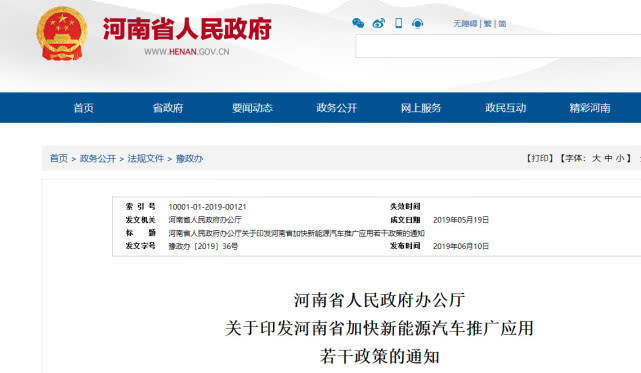Open the 要闻动态 navigation menu
The height and width of the screenshot is (373, 641).
click(252, 108)
